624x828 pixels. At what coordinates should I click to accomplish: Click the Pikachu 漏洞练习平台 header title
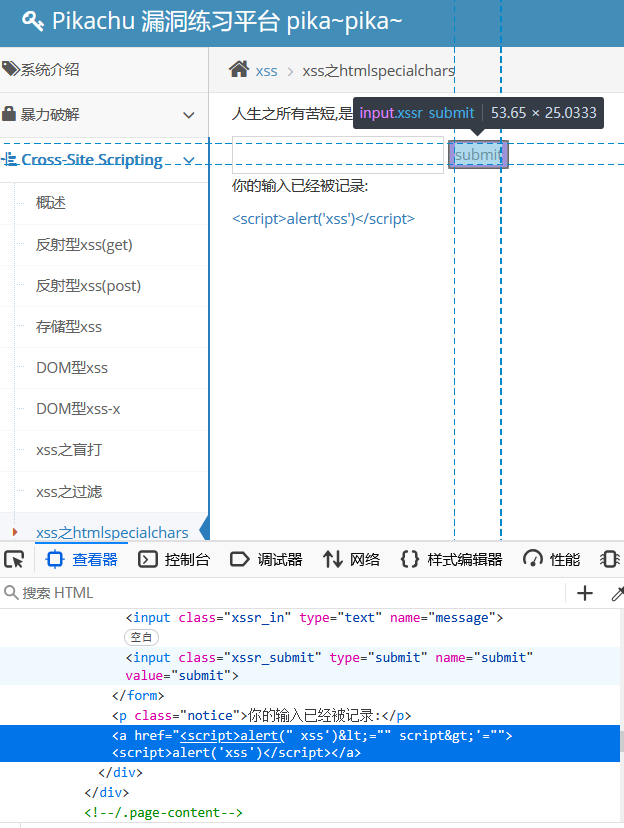227,21
